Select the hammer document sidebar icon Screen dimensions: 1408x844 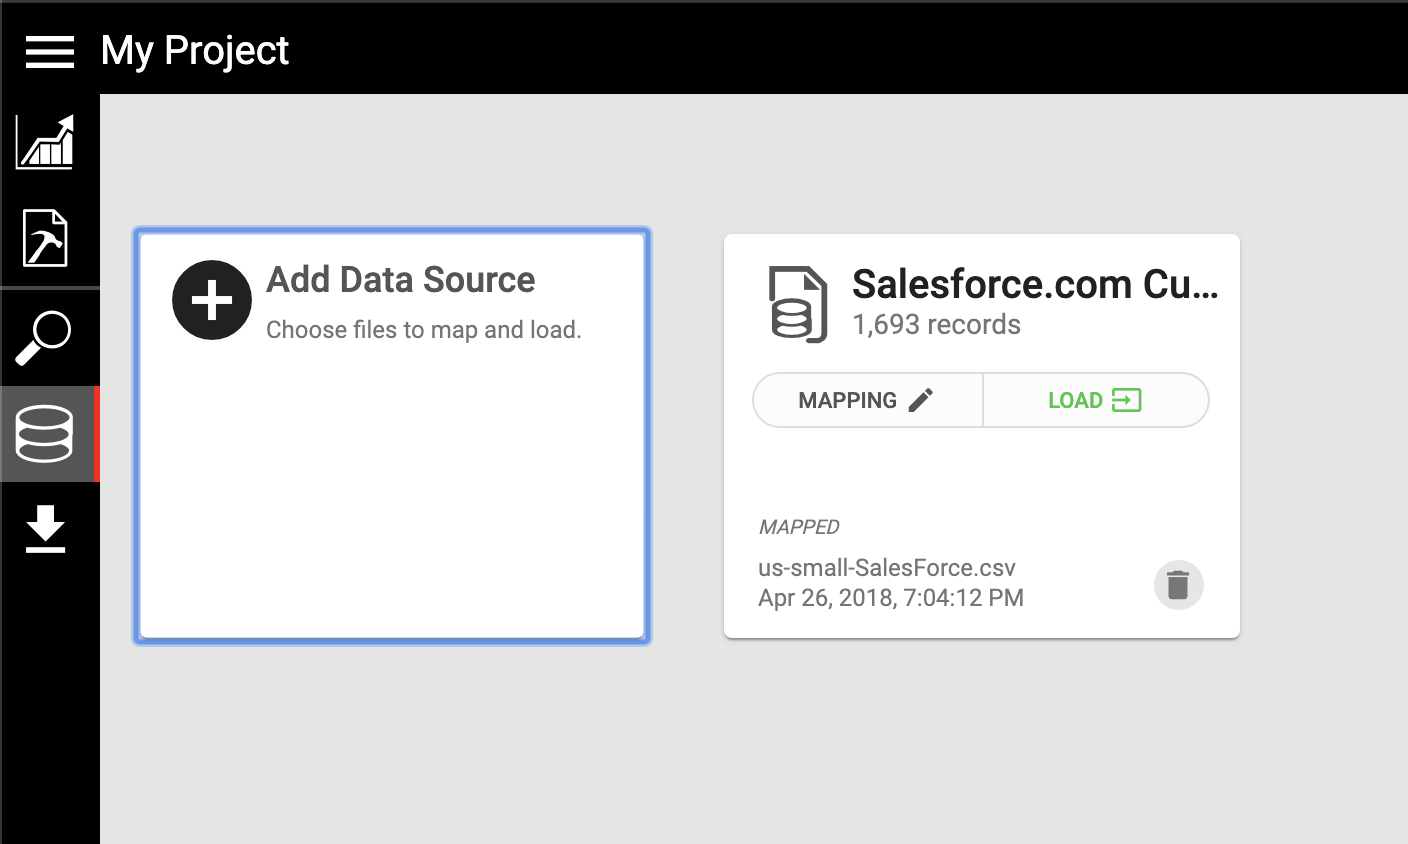pos(45,238)
